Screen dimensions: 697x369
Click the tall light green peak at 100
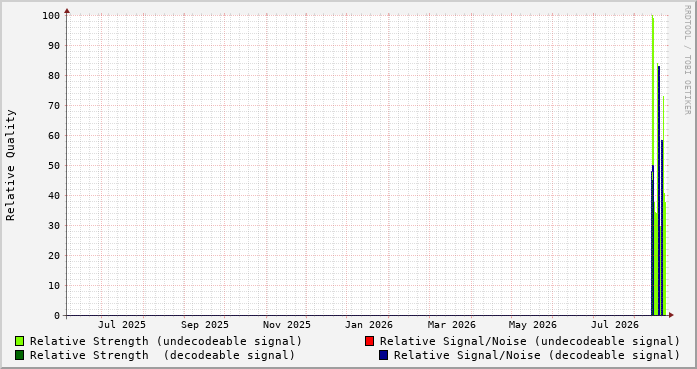653,89
